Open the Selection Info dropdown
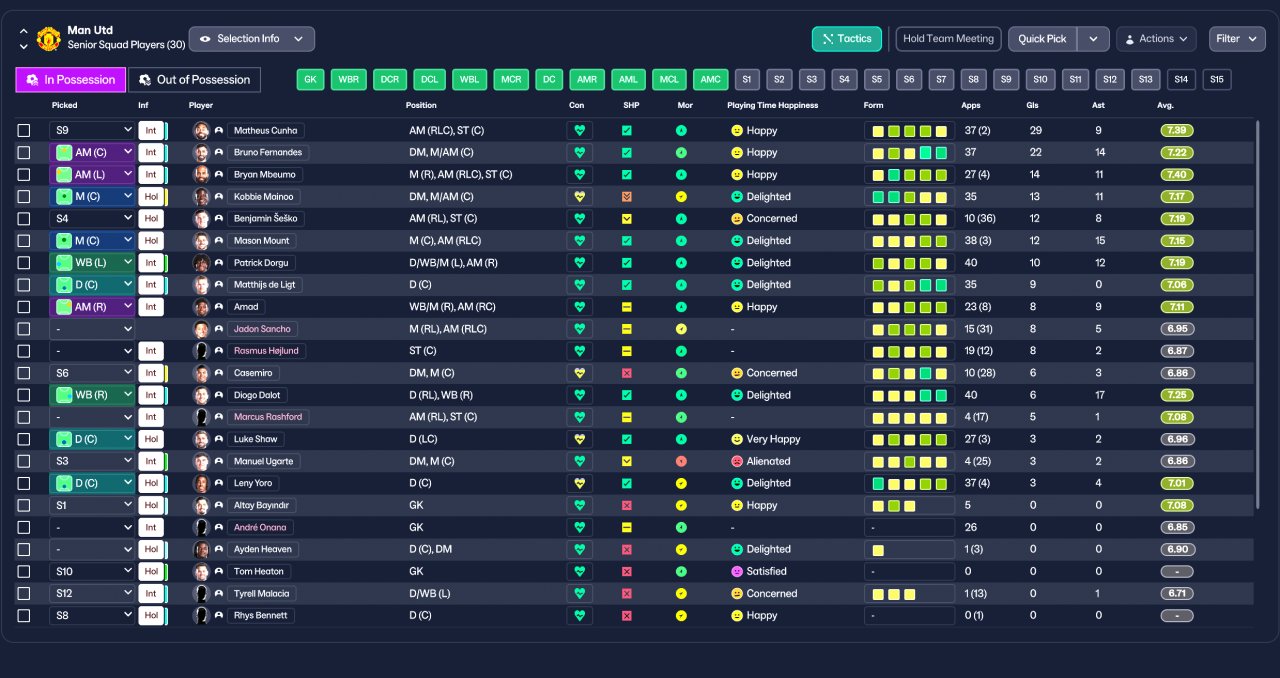1280x678 pixels. (252, 39)
